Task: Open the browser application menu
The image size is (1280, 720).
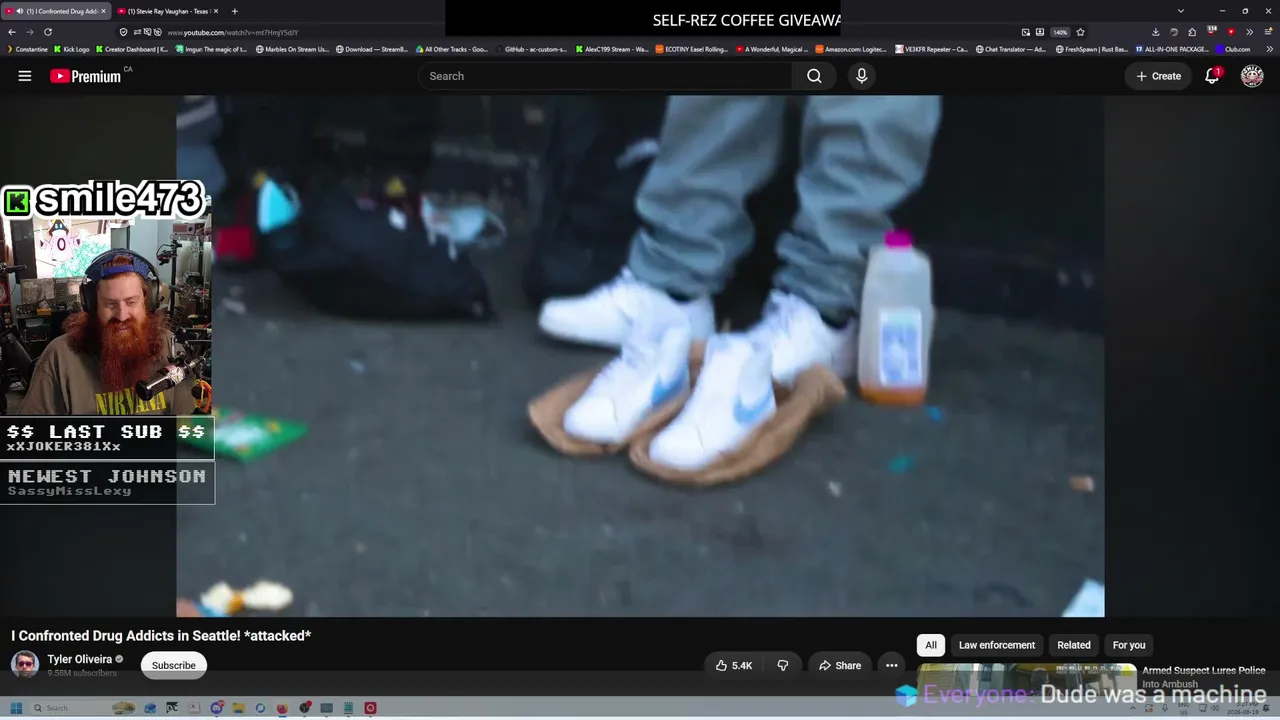Action: [x=1267, y=32]
